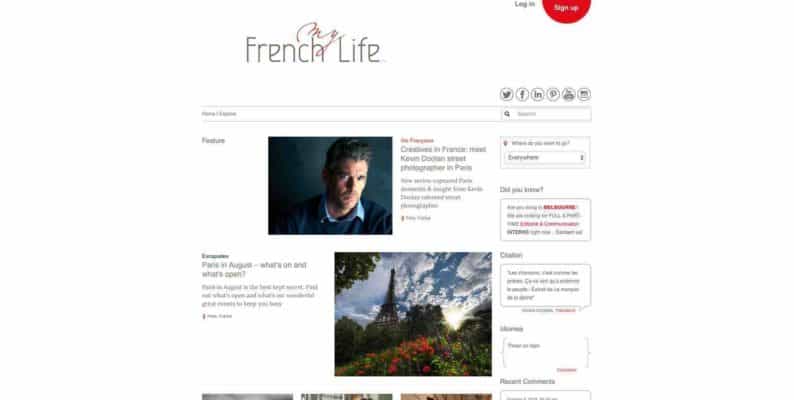Click inside the Search text field
Screen dimensions: 794x400
(552, 114)
